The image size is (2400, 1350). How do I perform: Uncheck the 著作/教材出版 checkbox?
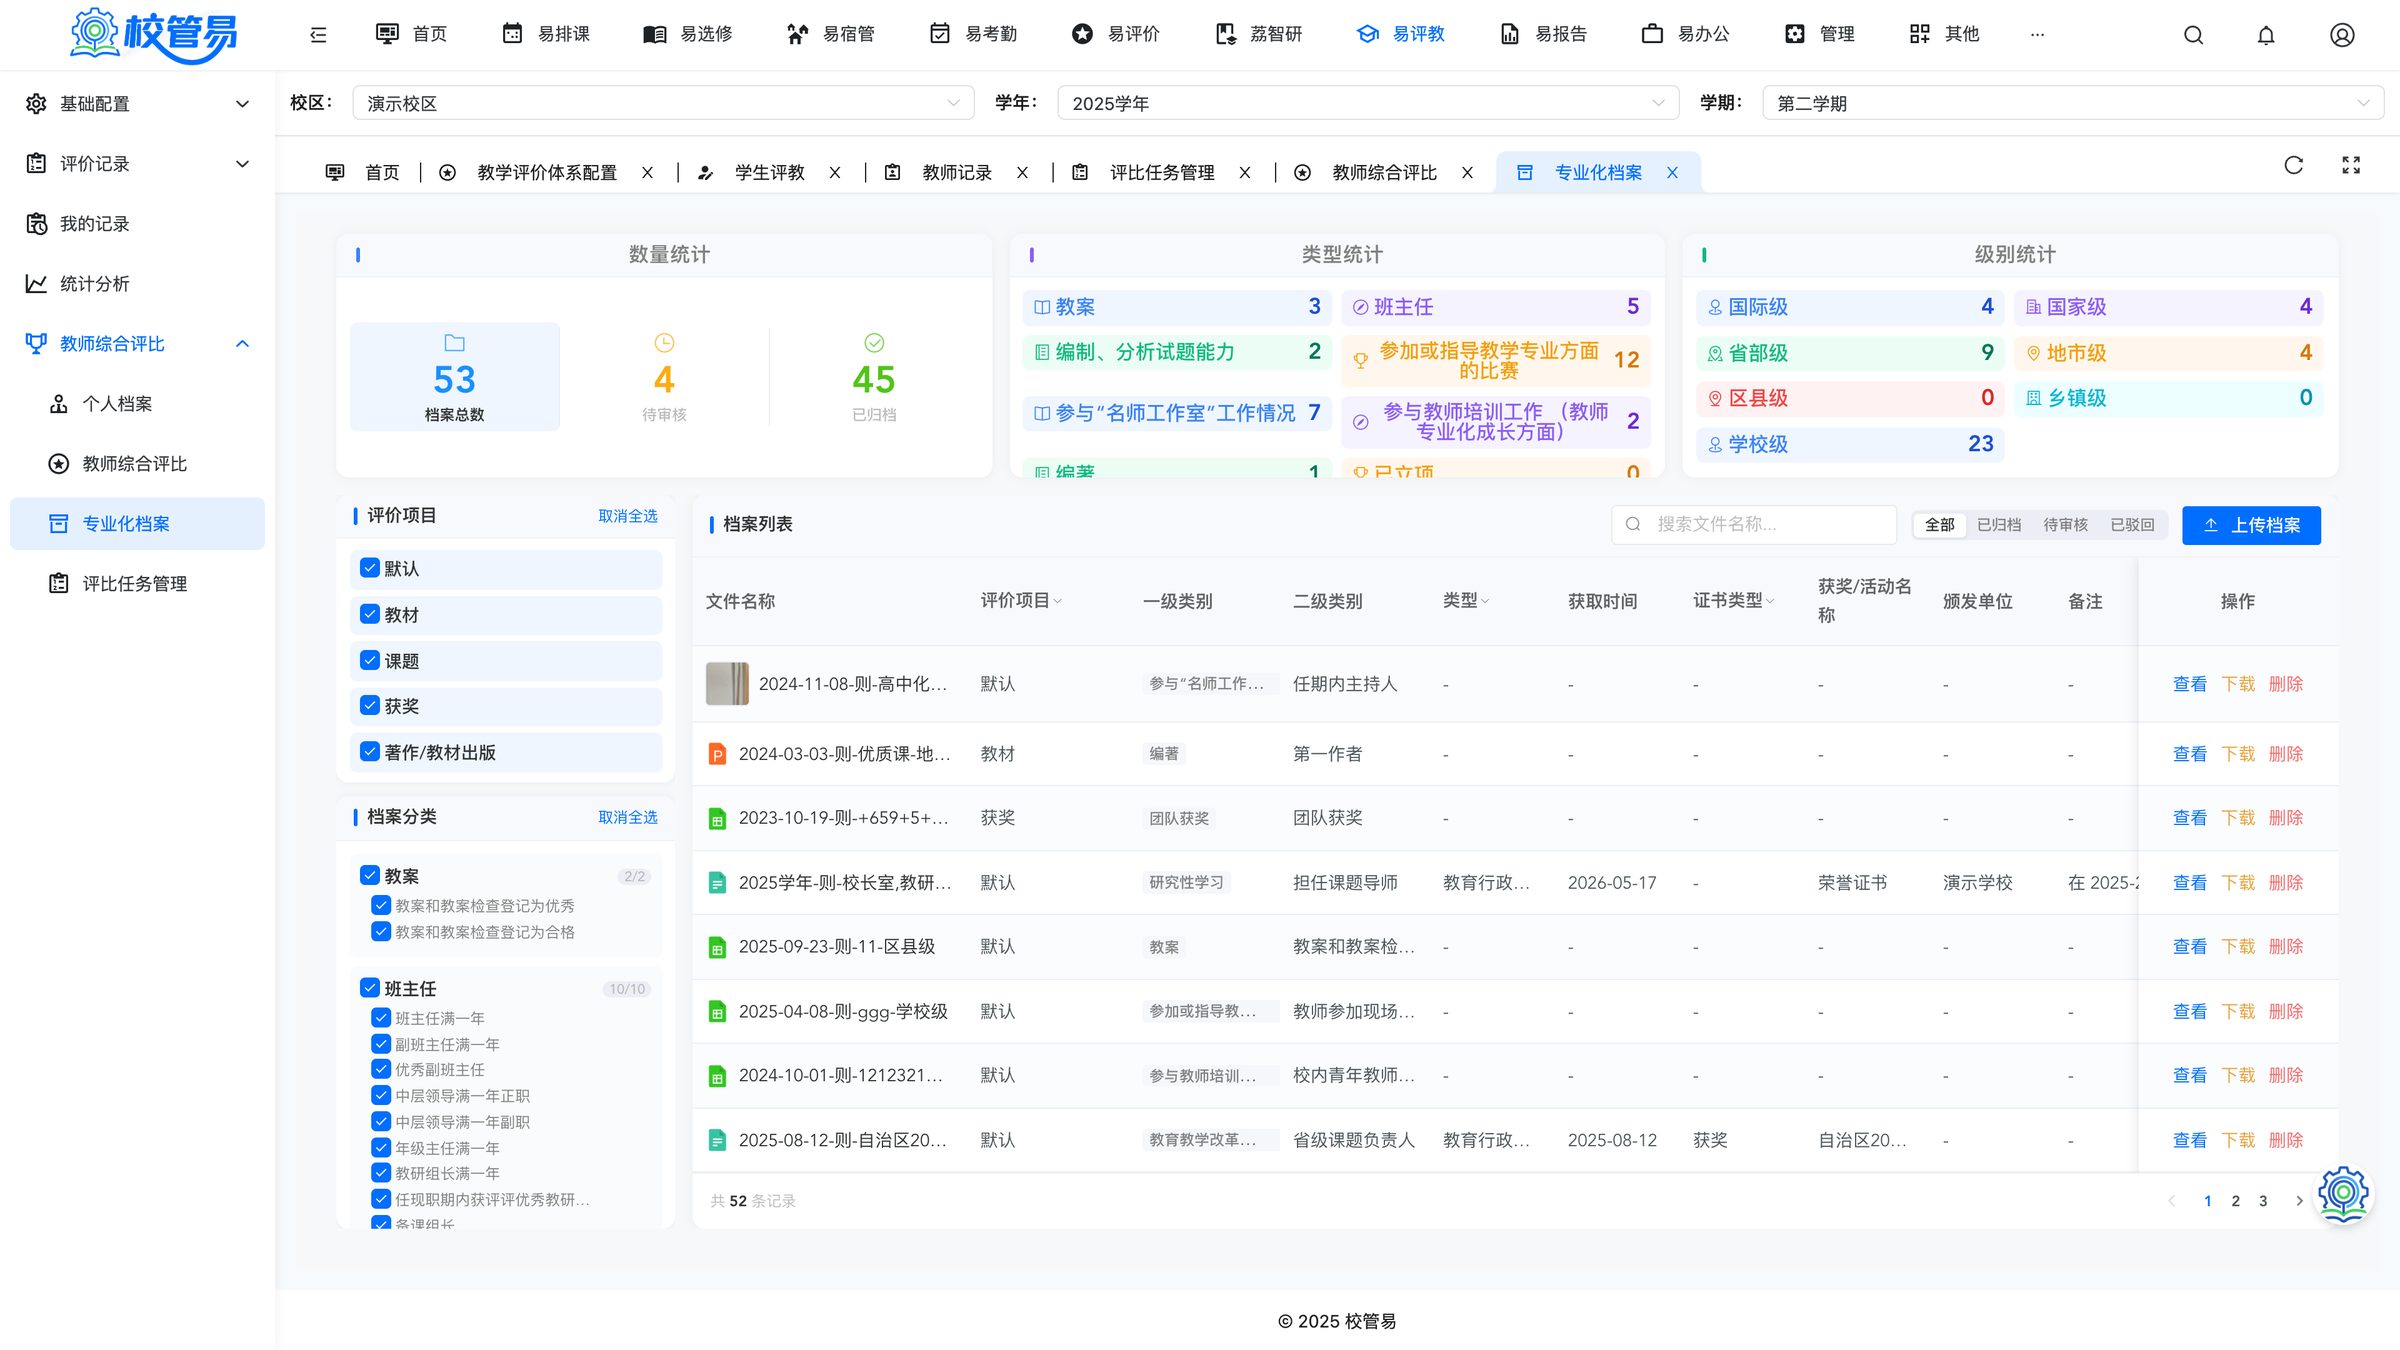370,751
